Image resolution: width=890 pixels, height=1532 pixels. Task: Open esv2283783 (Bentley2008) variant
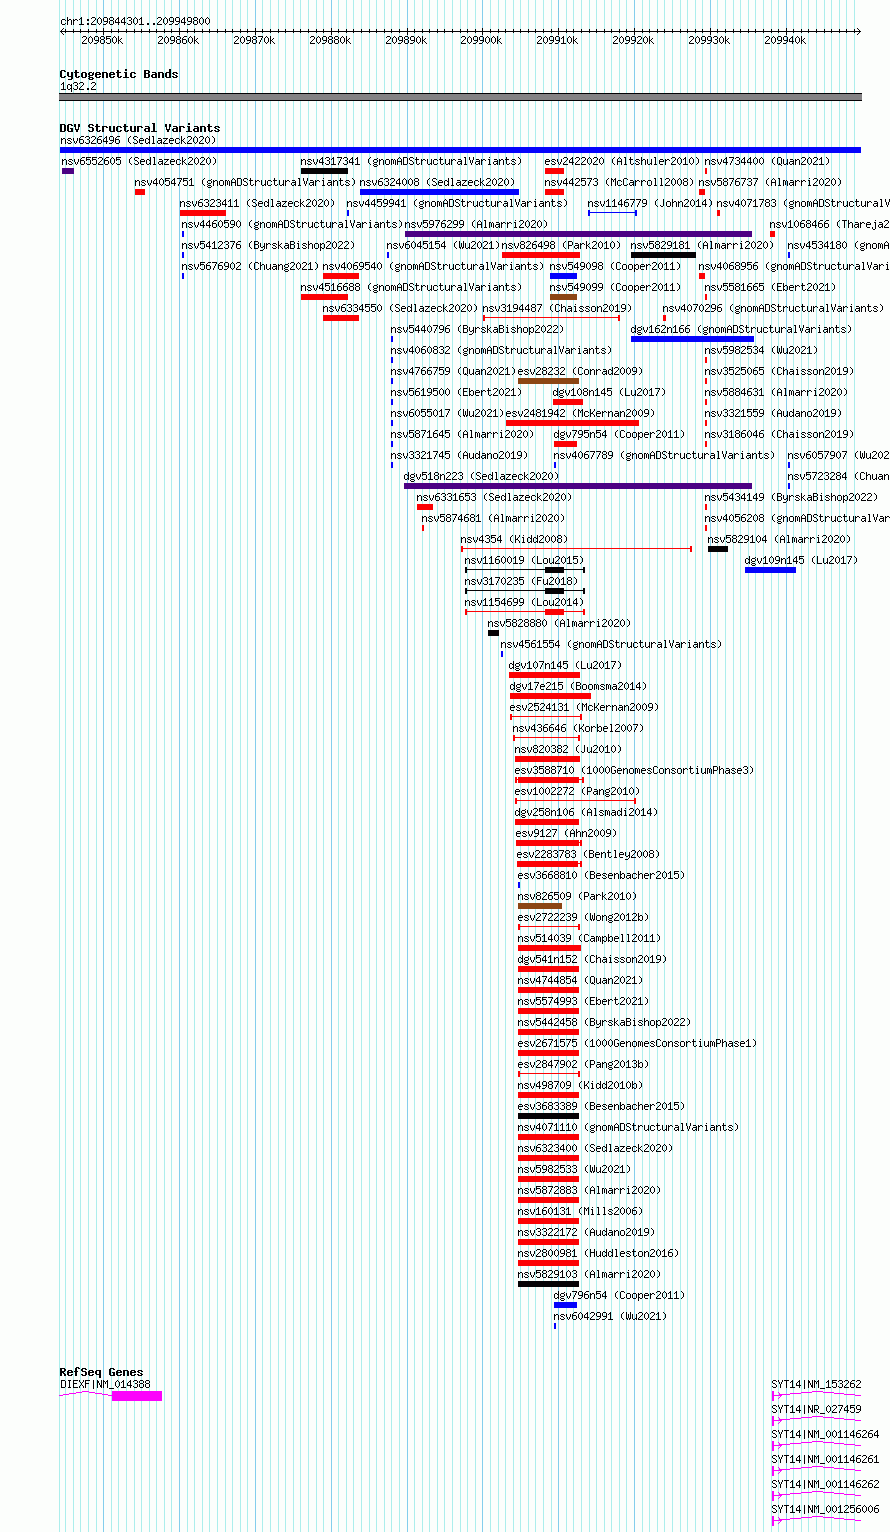588,854
